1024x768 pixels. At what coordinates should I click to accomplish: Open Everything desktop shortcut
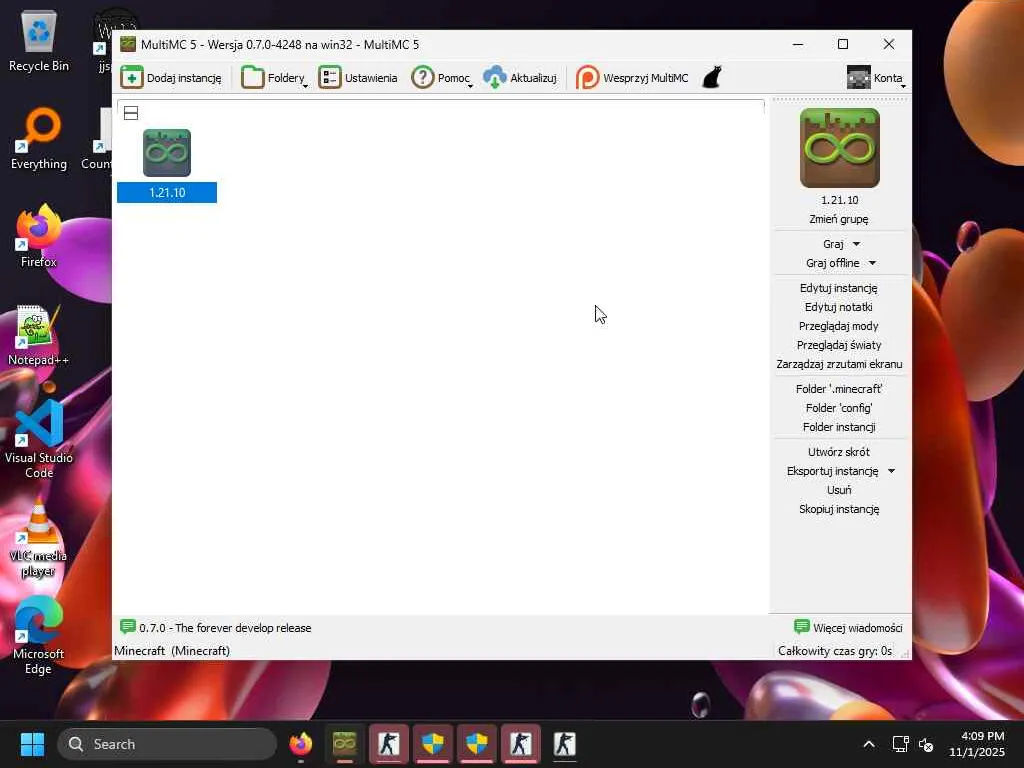pyautogui.click(x=39, y=139)
